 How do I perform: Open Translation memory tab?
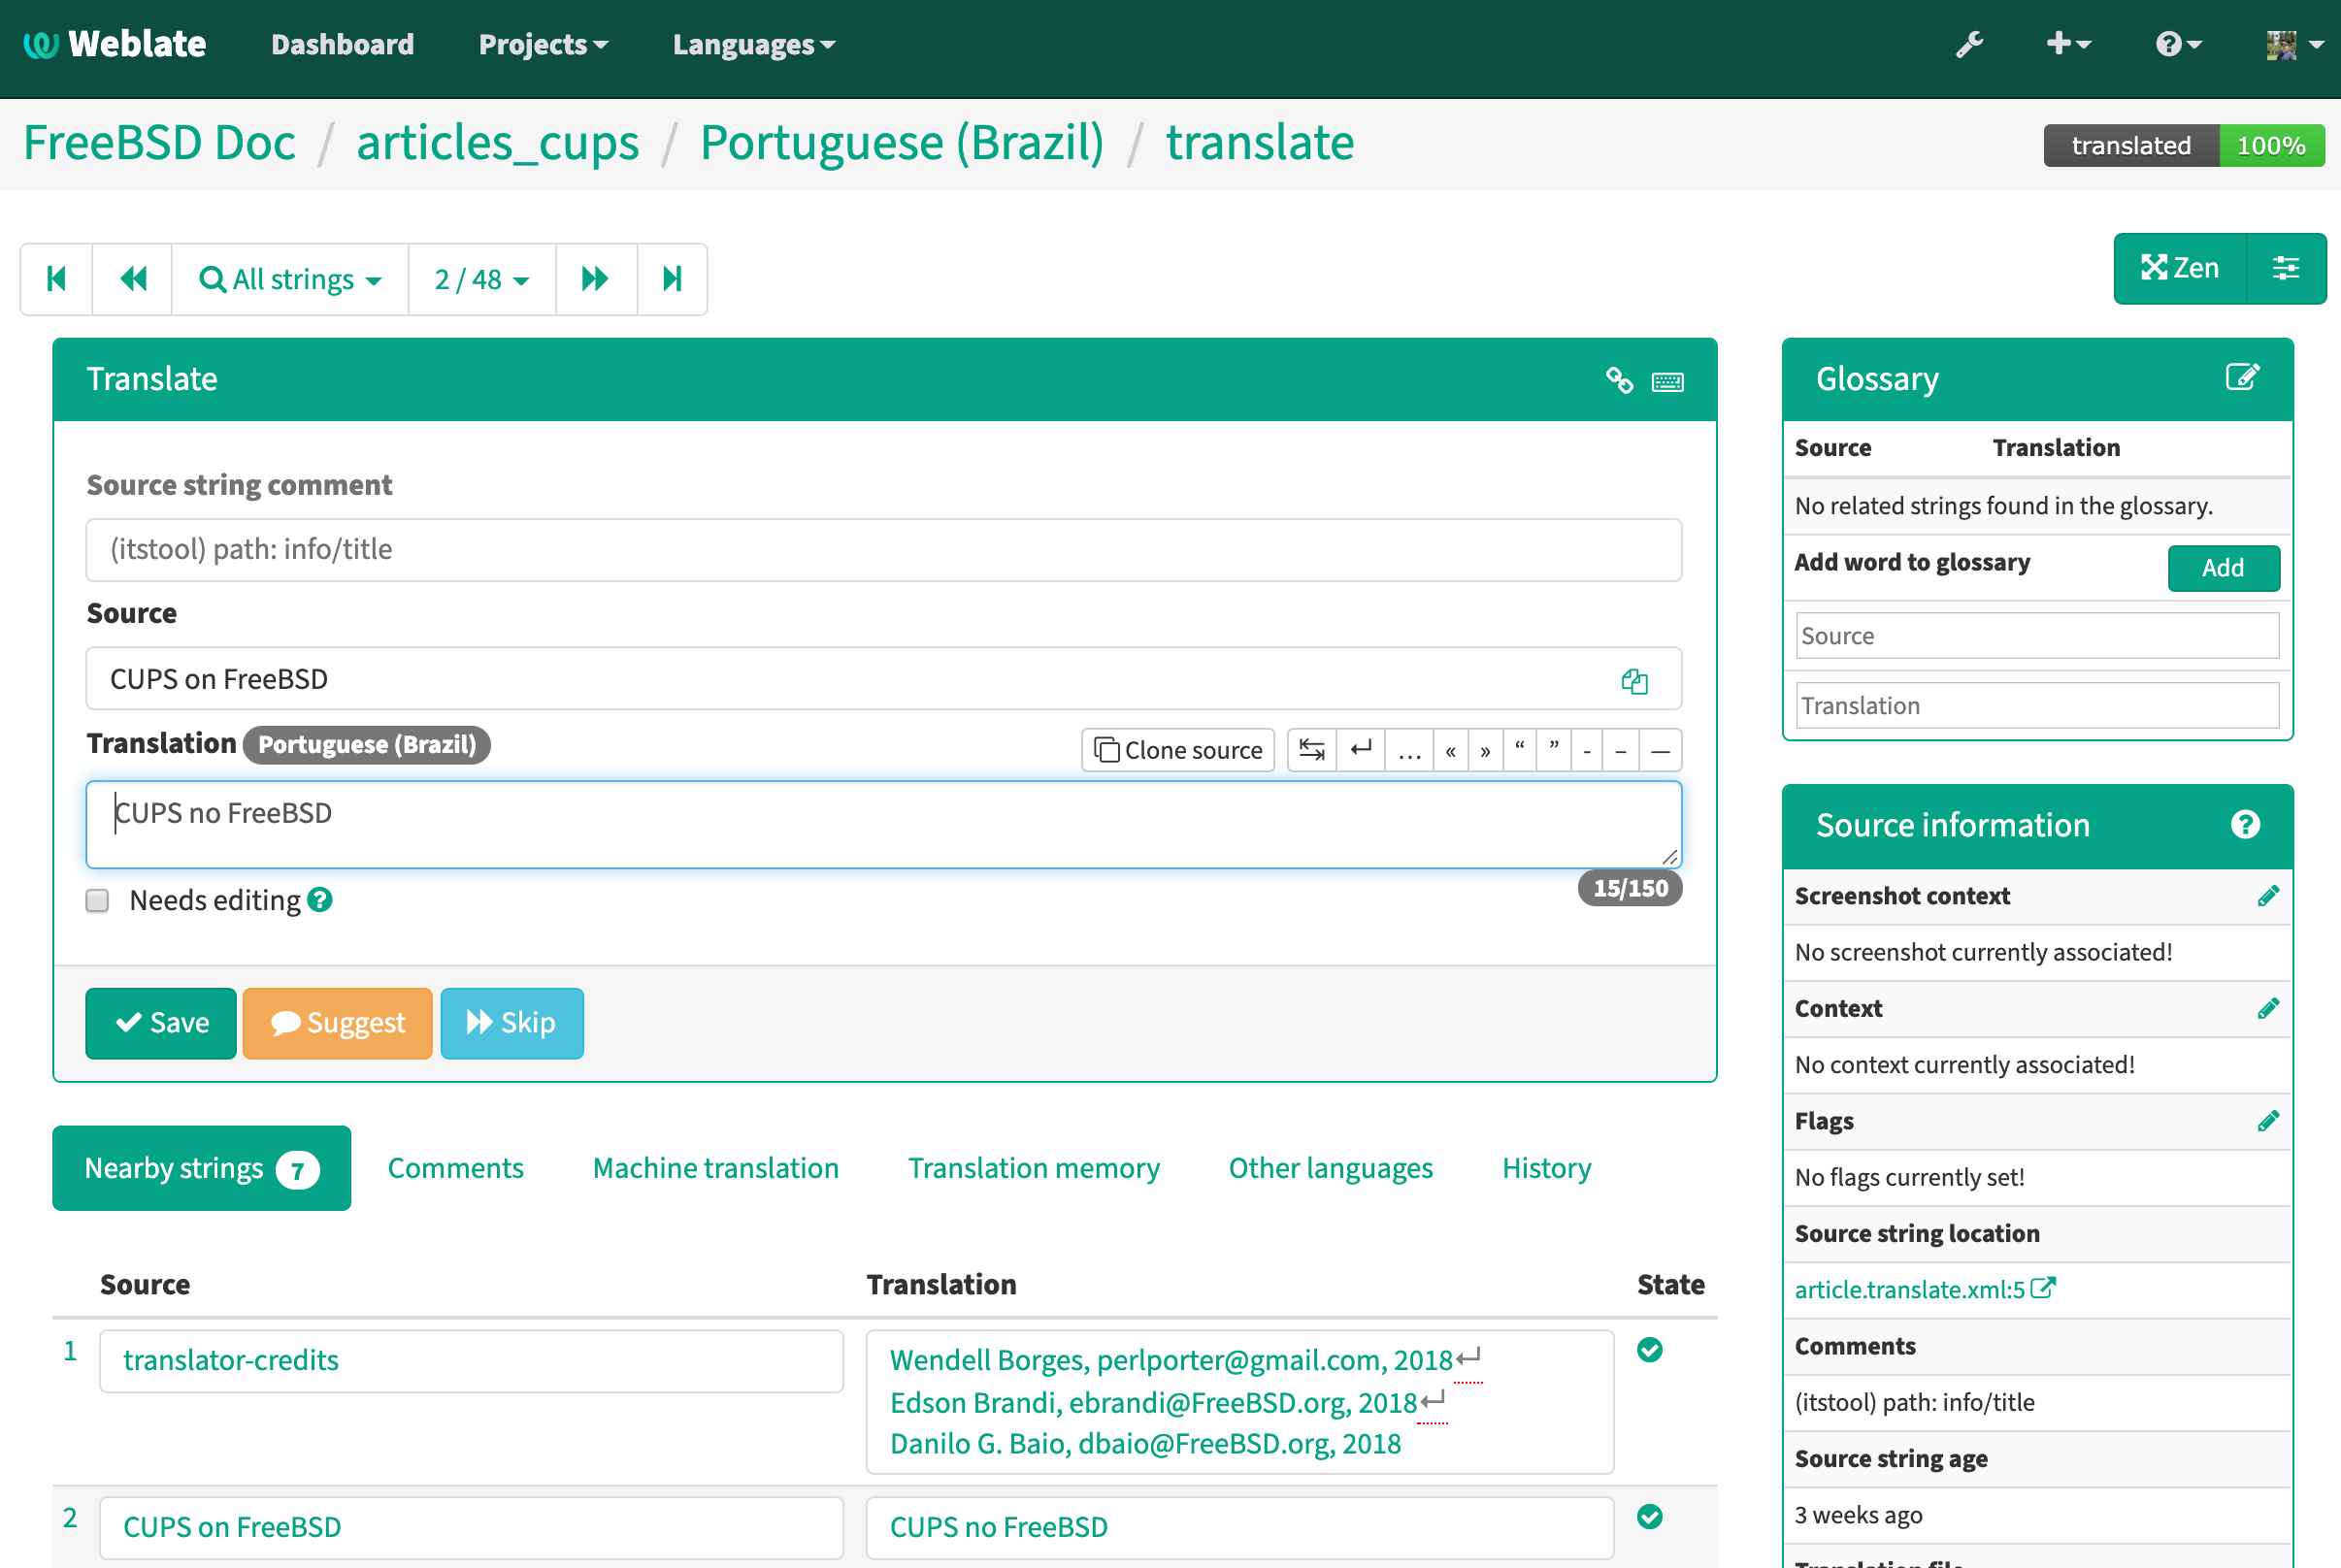(1034, 1168)
